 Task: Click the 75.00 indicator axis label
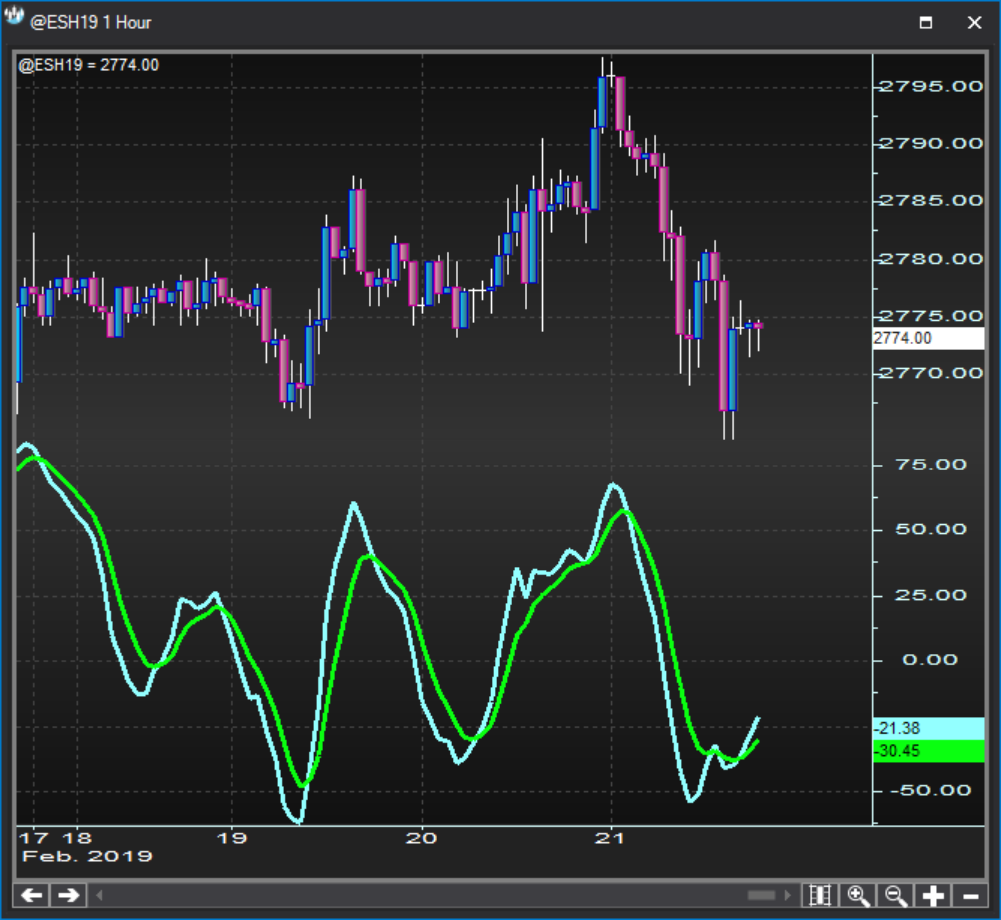(x=931, y=465)
